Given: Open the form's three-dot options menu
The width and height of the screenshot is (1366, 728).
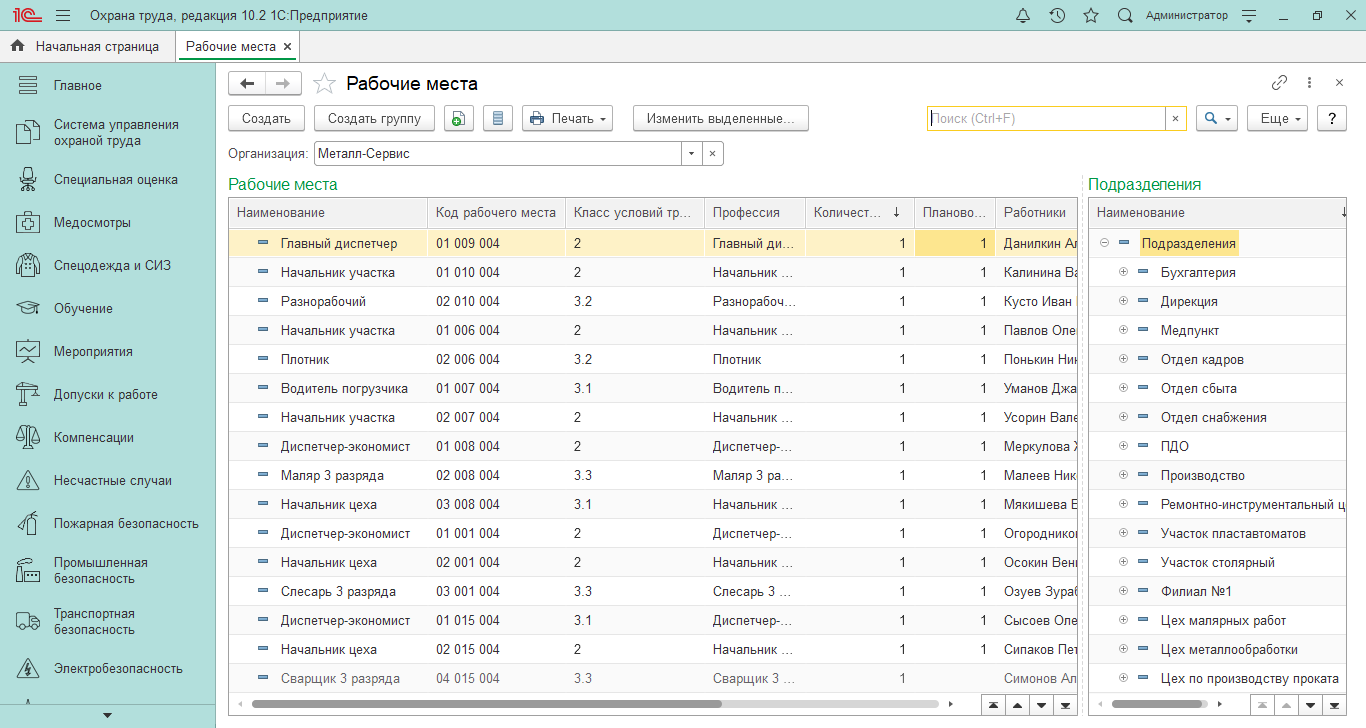Looking at the screenshot, I should coord(1308,83).
